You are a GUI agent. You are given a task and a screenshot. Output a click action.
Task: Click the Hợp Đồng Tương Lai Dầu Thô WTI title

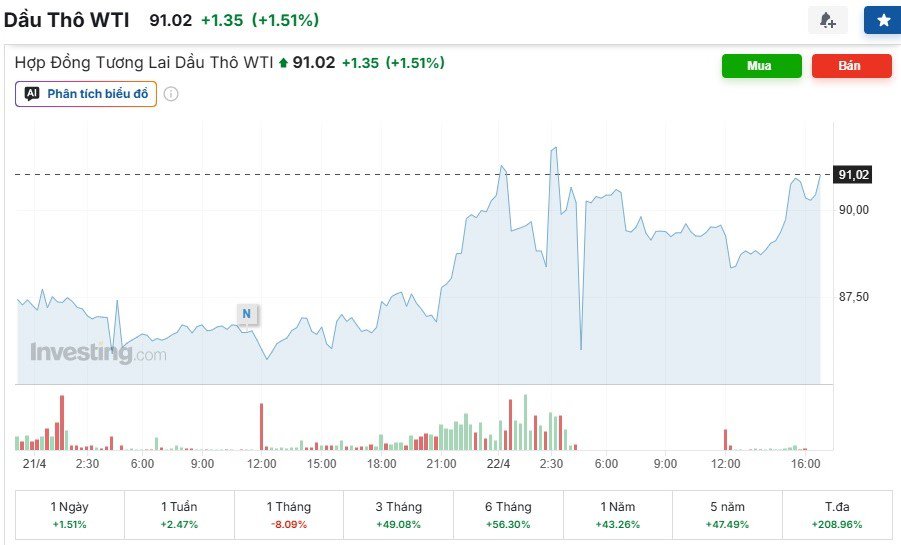click(x=143, y=63)
